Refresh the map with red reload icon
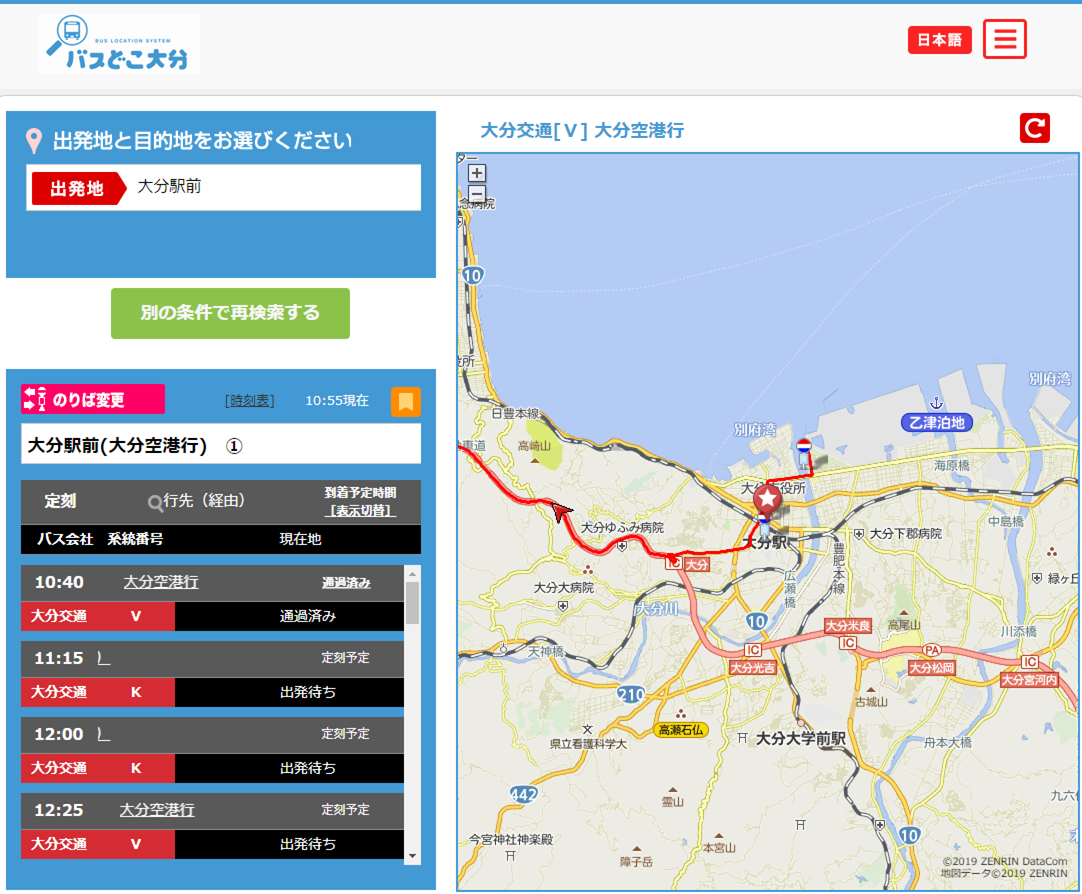This screenshot has width=1082, height=894. [x=1034, y=128]
